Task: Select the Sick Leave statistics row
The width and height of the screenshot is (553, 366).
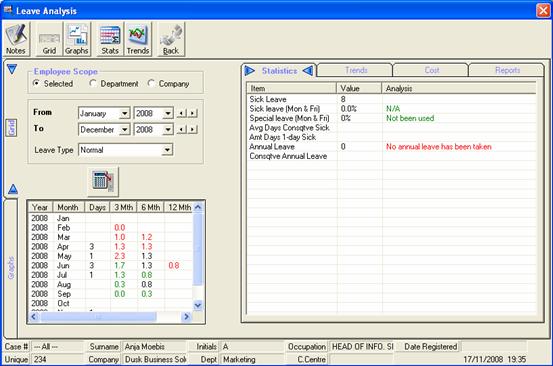Action: click(x=391, y=99)
